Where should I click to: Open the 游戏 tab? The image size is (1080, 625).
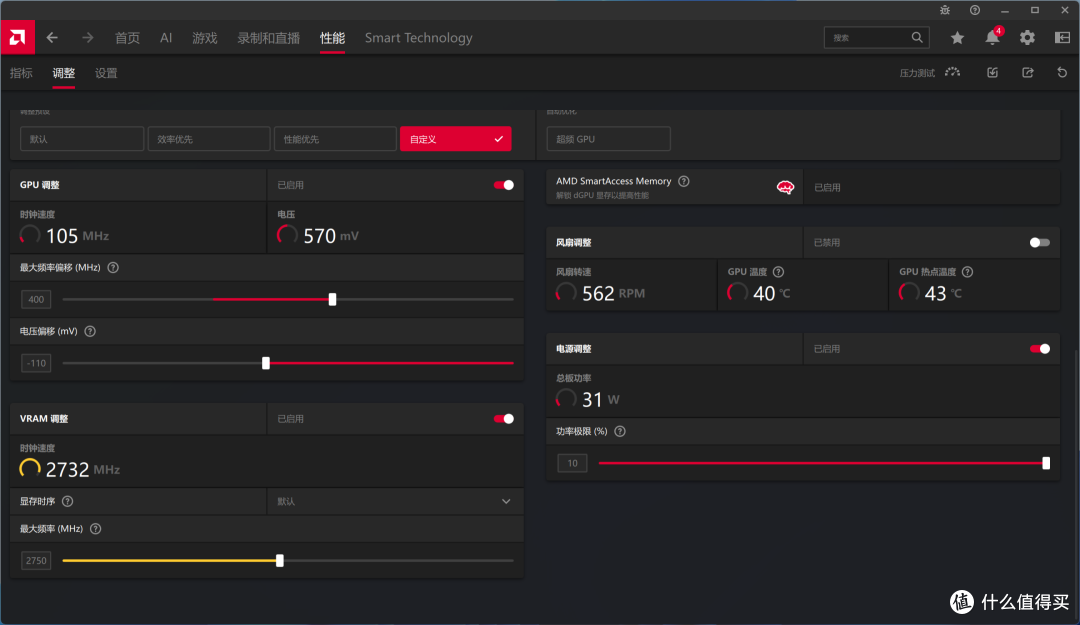[x=205, y=38]
